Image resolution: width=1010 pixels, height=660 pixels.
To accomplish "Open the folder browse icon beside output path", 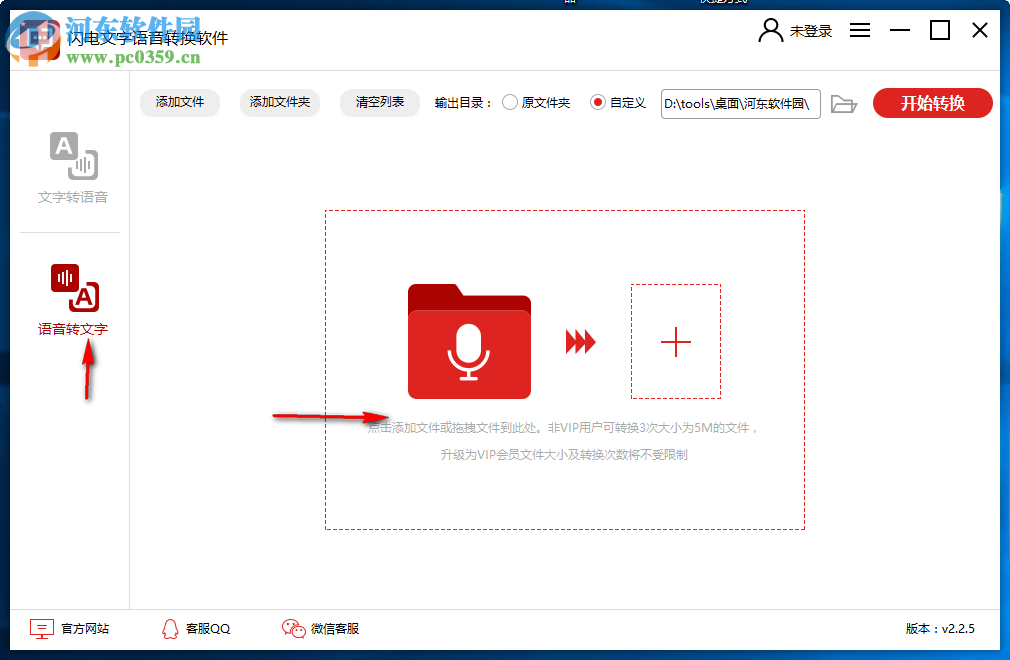I will (x=844, y=103).
